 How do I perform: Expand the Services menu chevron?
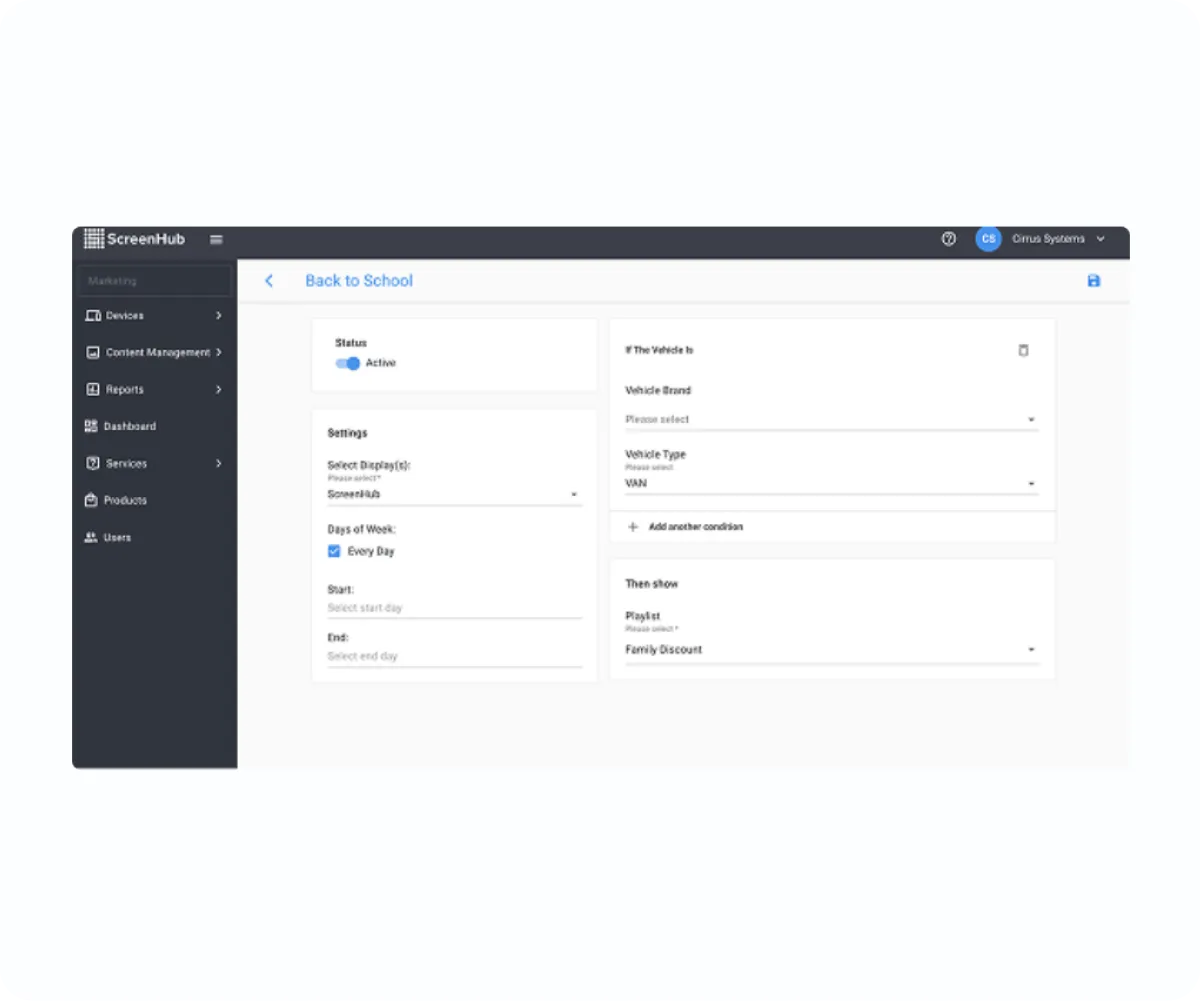point(218,464)
